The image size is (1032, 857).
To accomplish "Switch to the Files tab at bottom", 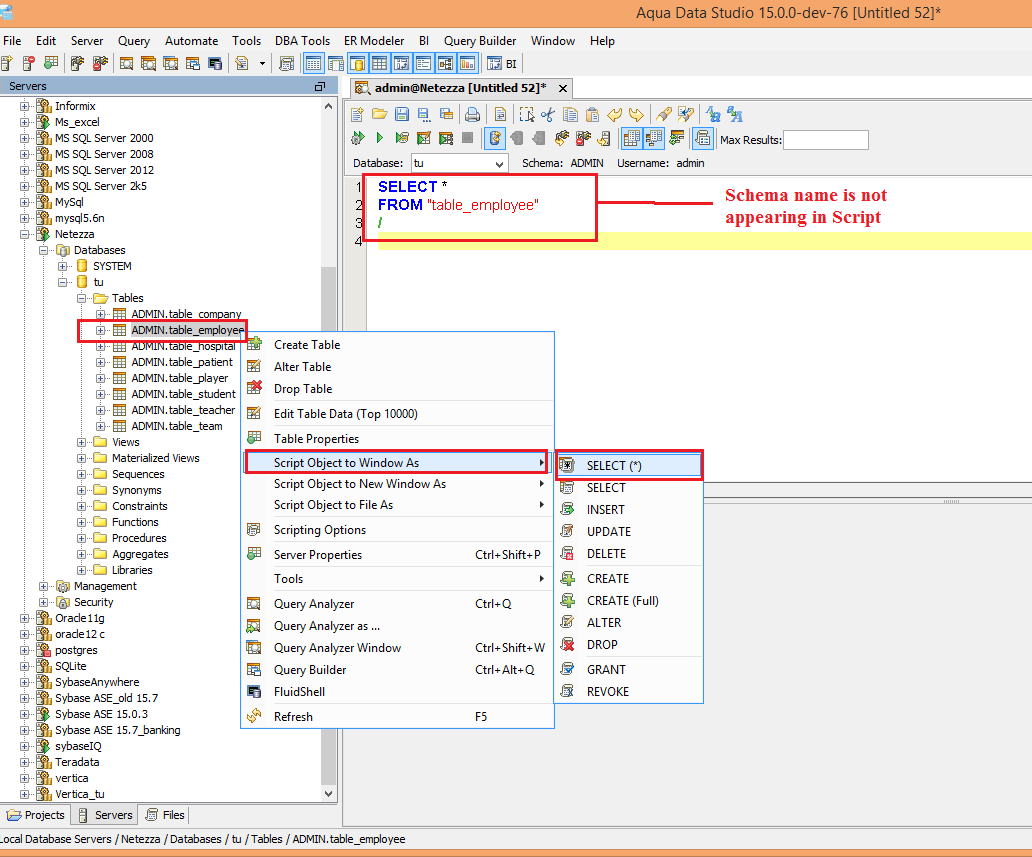I will (165, 815).
